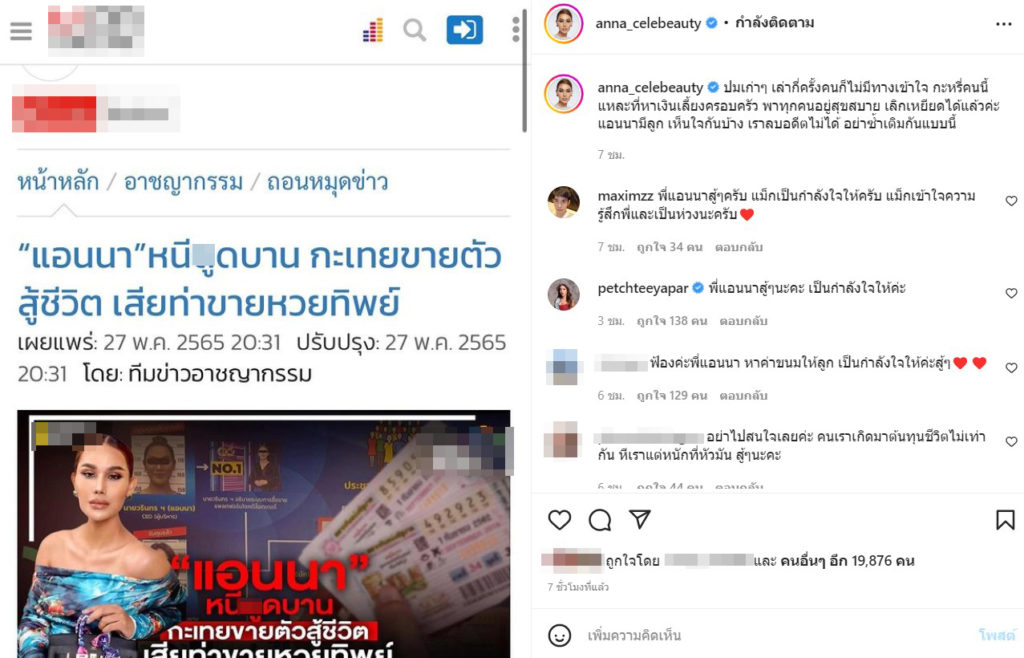The image size is (1024, 658).
Task: Open the vertical three-dot menu
Action: click(x=516, y=29)
